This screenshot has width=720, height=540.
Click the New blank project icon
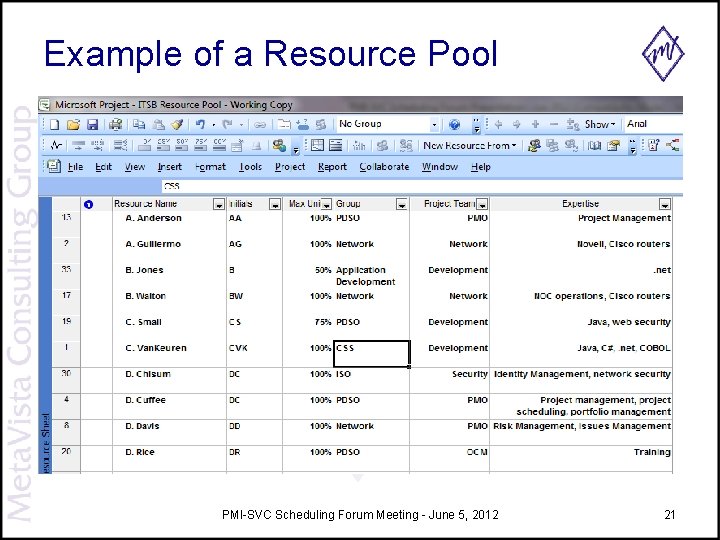(x=55, y=124)
